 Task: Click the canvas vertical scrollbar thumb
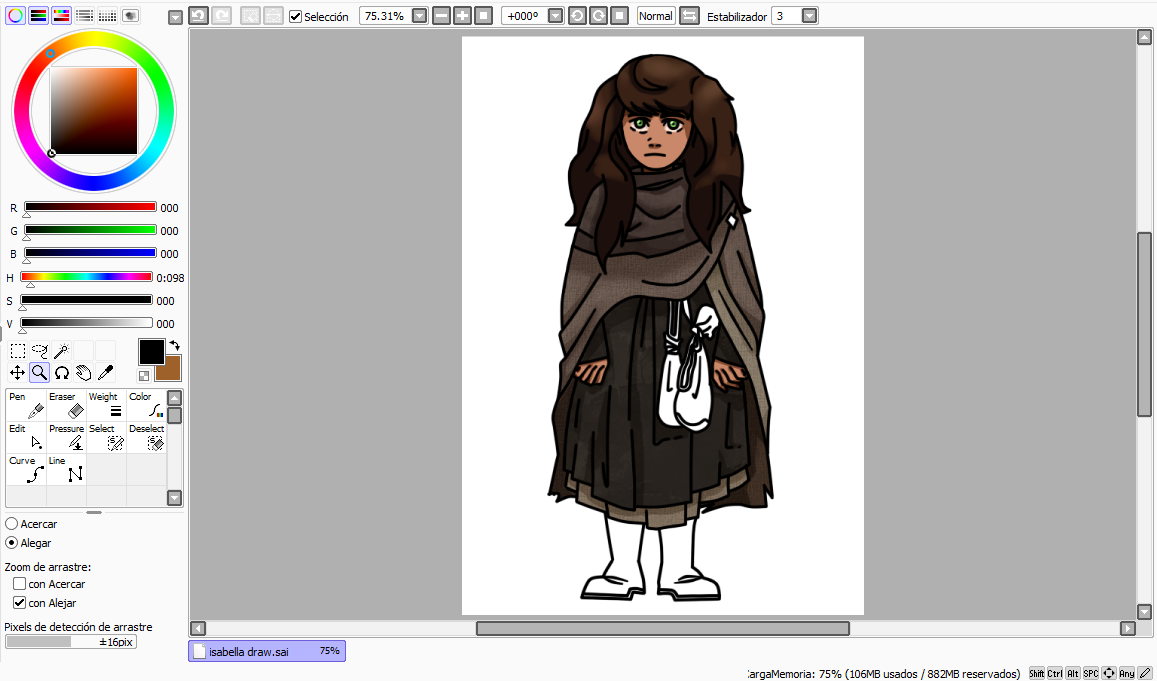click(x=1144, y=325)
